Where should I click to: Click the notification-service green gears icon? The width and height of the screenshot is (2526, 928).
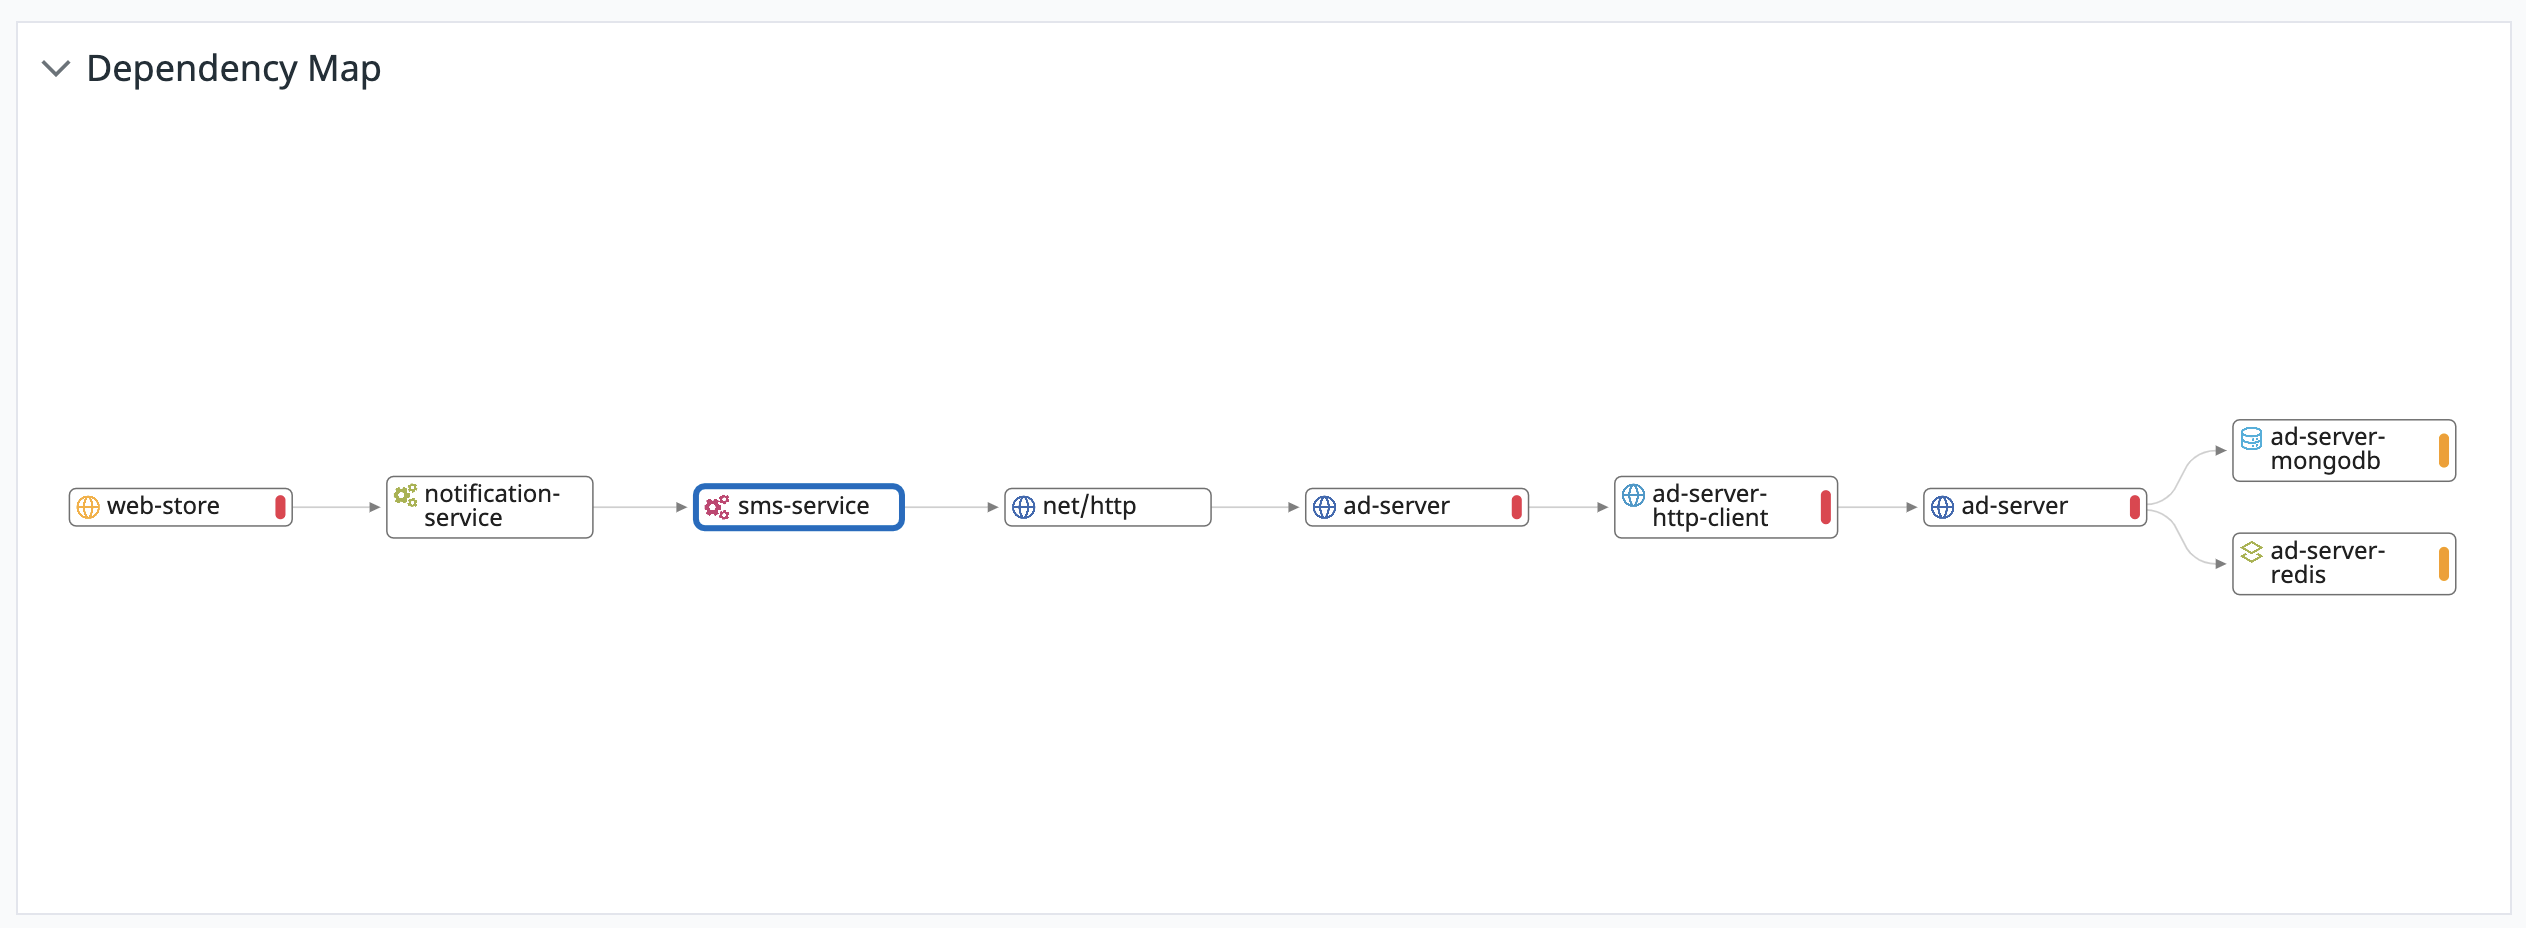coord(405,495)
